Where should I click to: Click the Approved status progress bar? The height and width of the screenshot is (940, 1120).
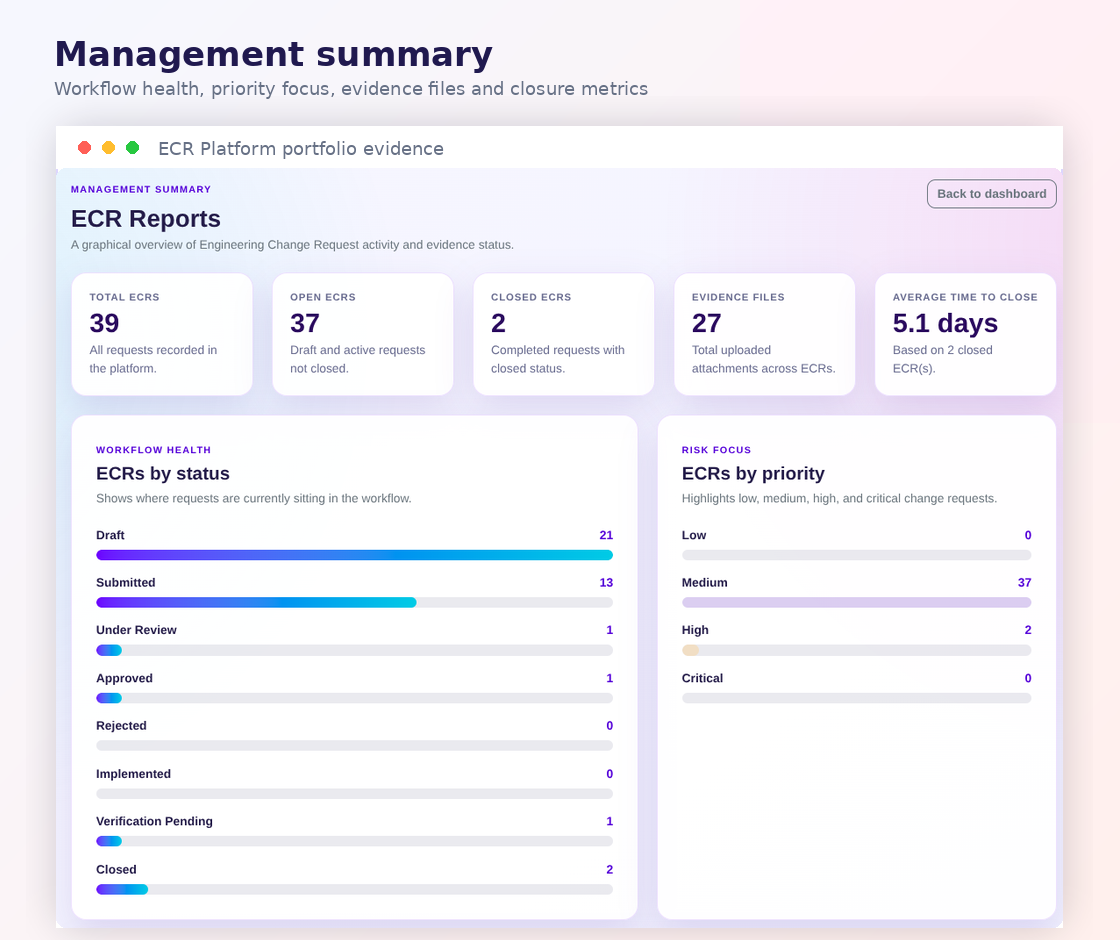tap(354, 698)
